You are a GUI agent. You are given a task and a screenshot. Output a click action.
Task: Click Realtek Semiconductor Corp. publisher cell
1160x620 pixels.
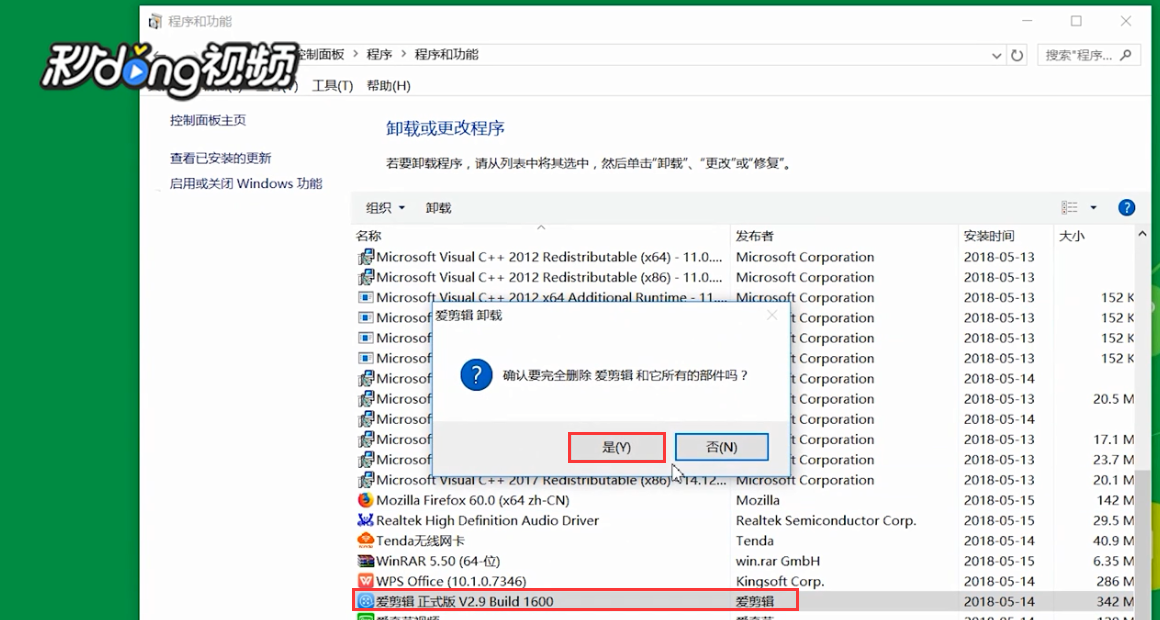pyautogui.click(x=826, y=520)
